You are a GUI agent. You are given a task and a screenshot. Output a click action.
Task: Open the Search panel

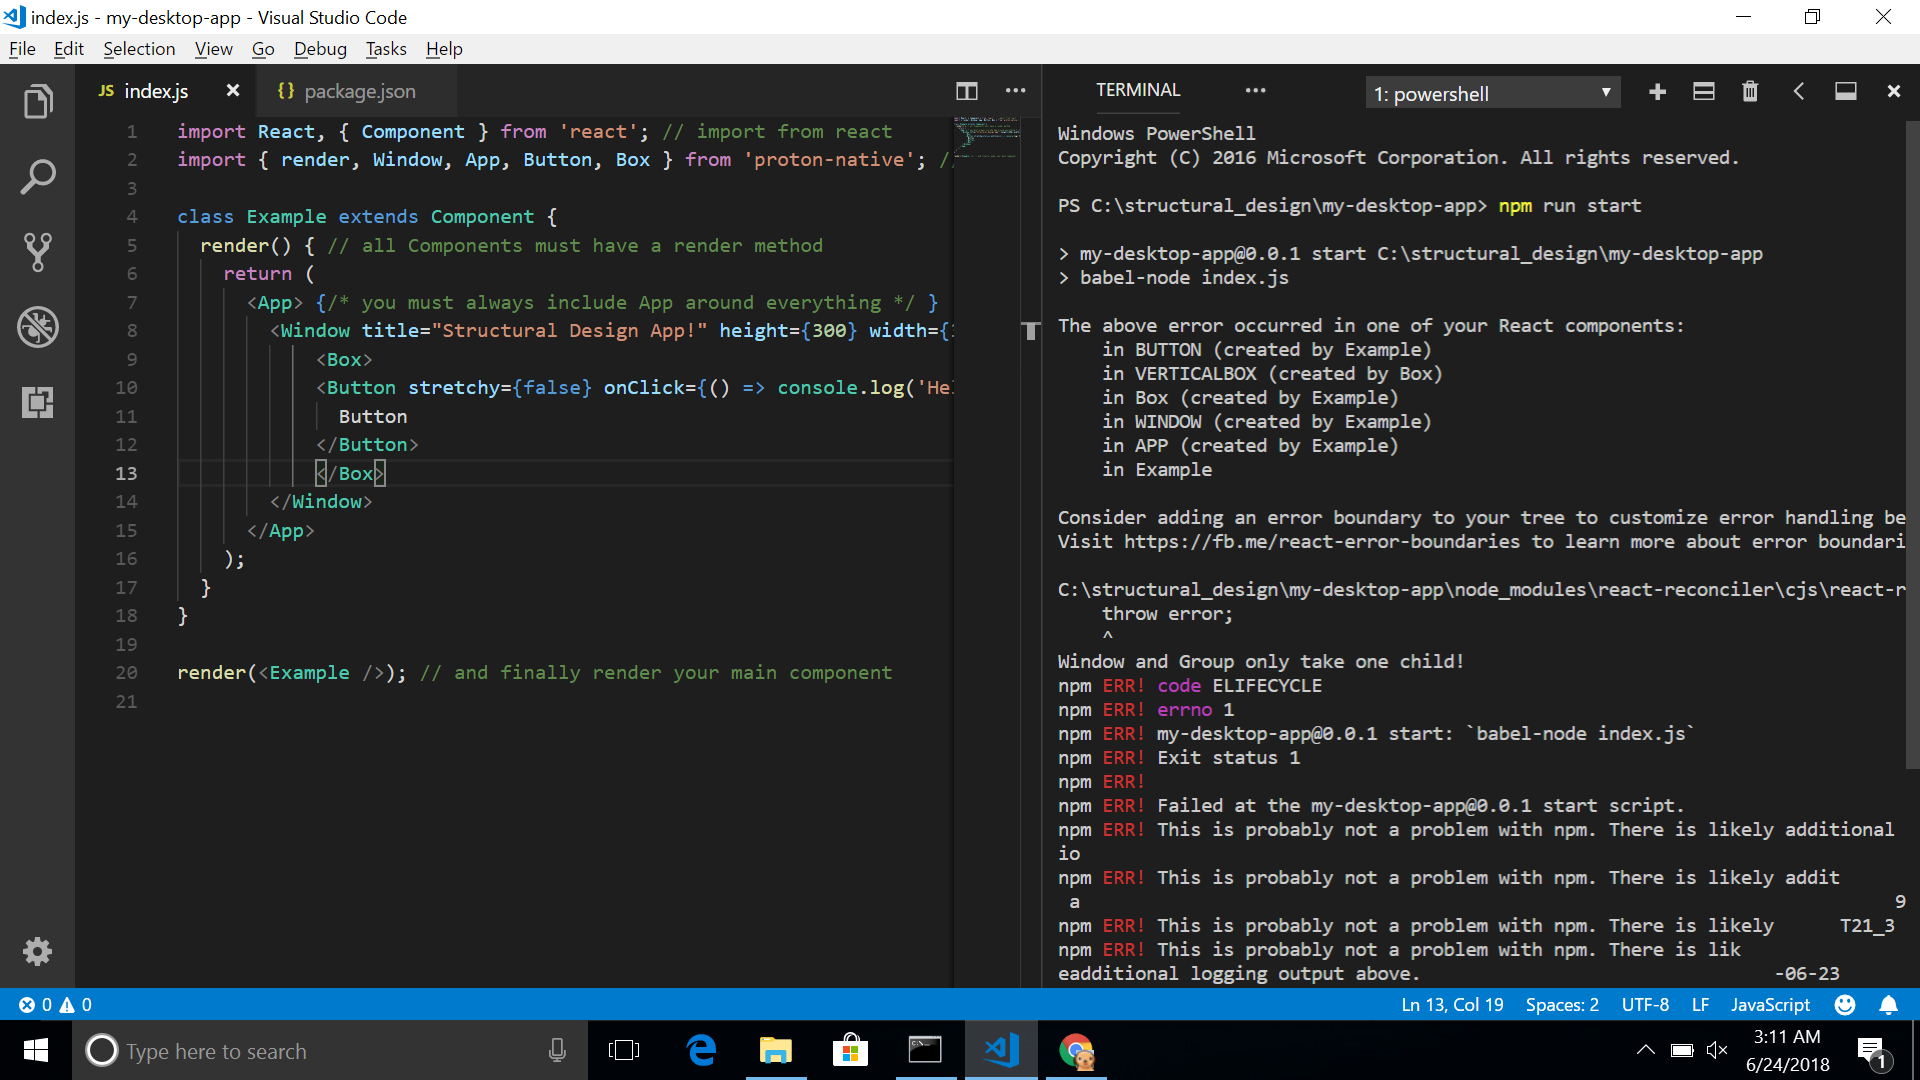38,176
